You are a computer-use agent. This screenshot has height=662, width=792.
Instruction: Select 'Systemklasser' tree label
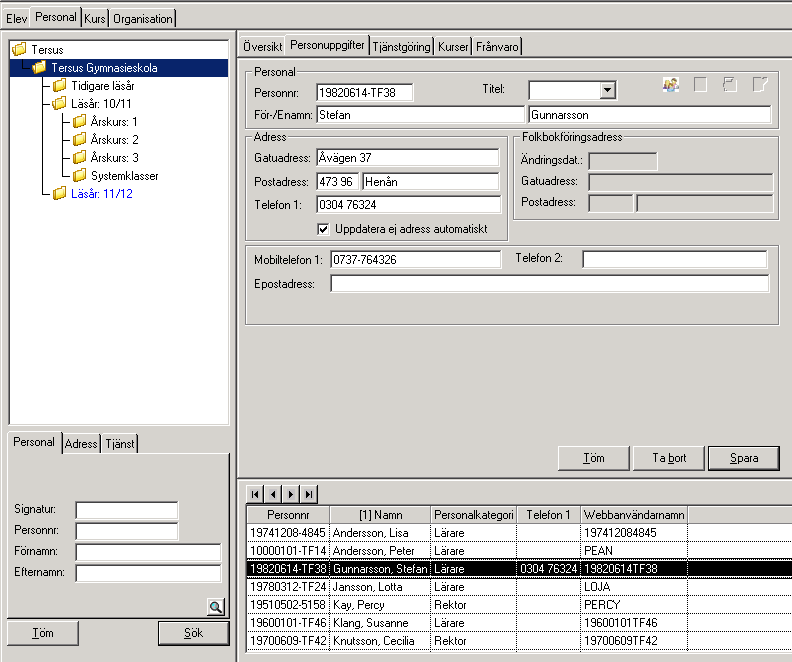click(125, 176)
